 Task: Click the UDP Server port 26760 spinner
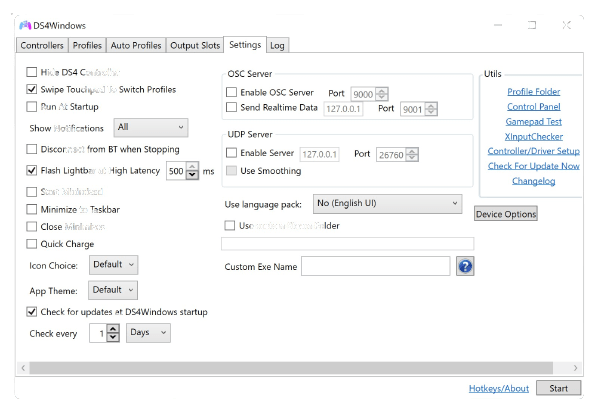[x=412, y=154]
